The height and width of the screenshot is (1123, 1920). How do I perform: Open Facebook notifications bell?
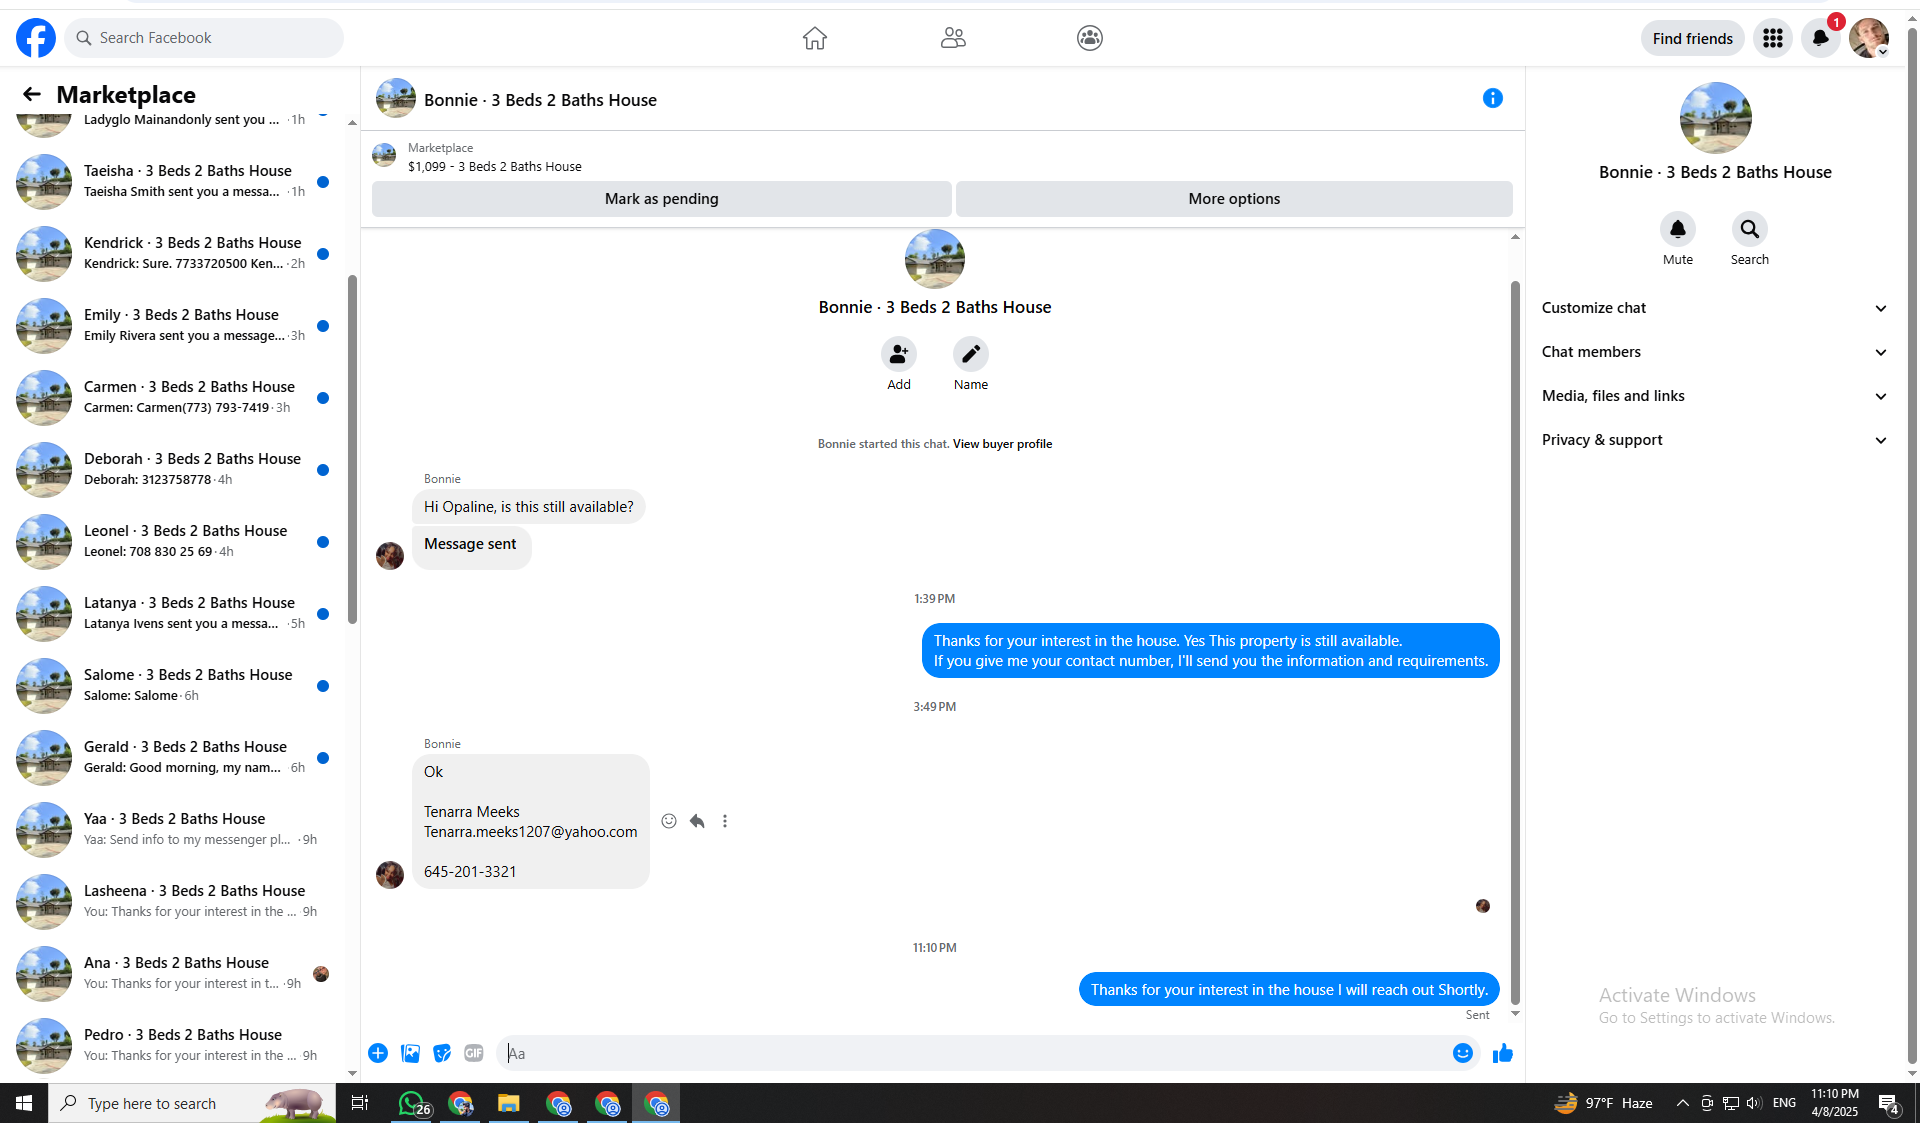tap(1820, 38)
